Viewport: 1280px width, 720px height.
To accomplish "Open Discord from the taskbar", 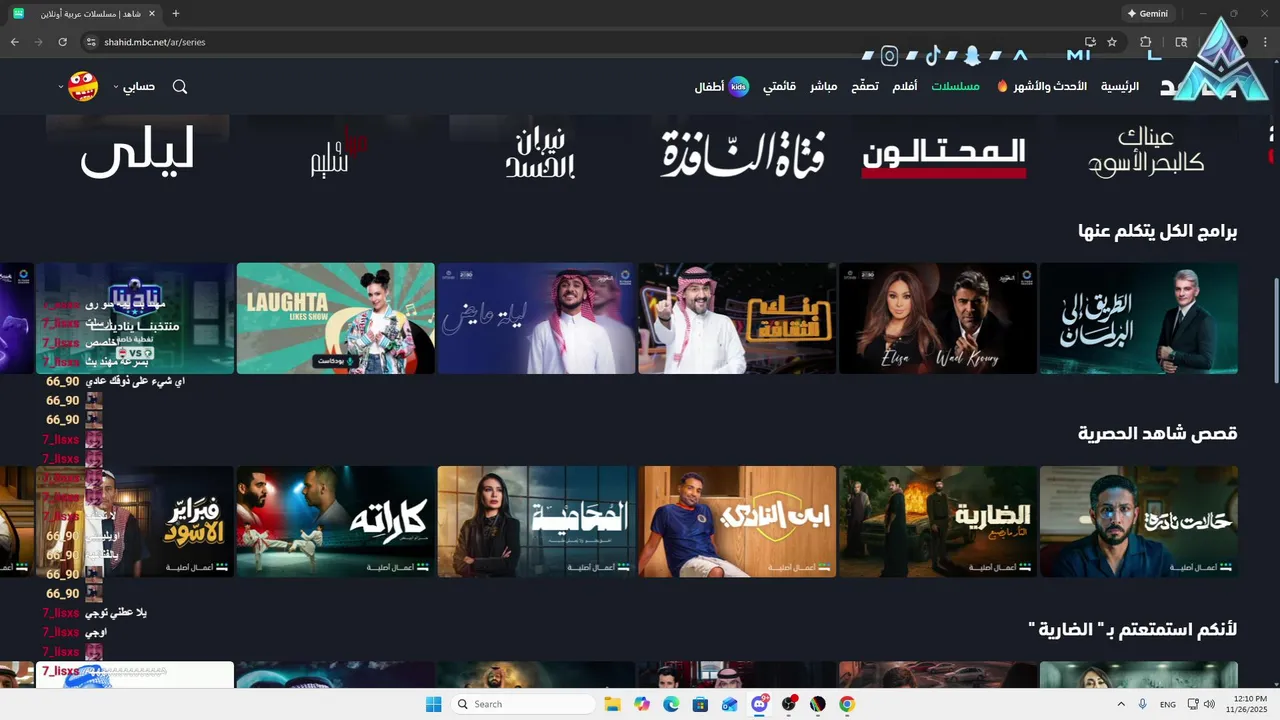I will click(x=759, y=704).
